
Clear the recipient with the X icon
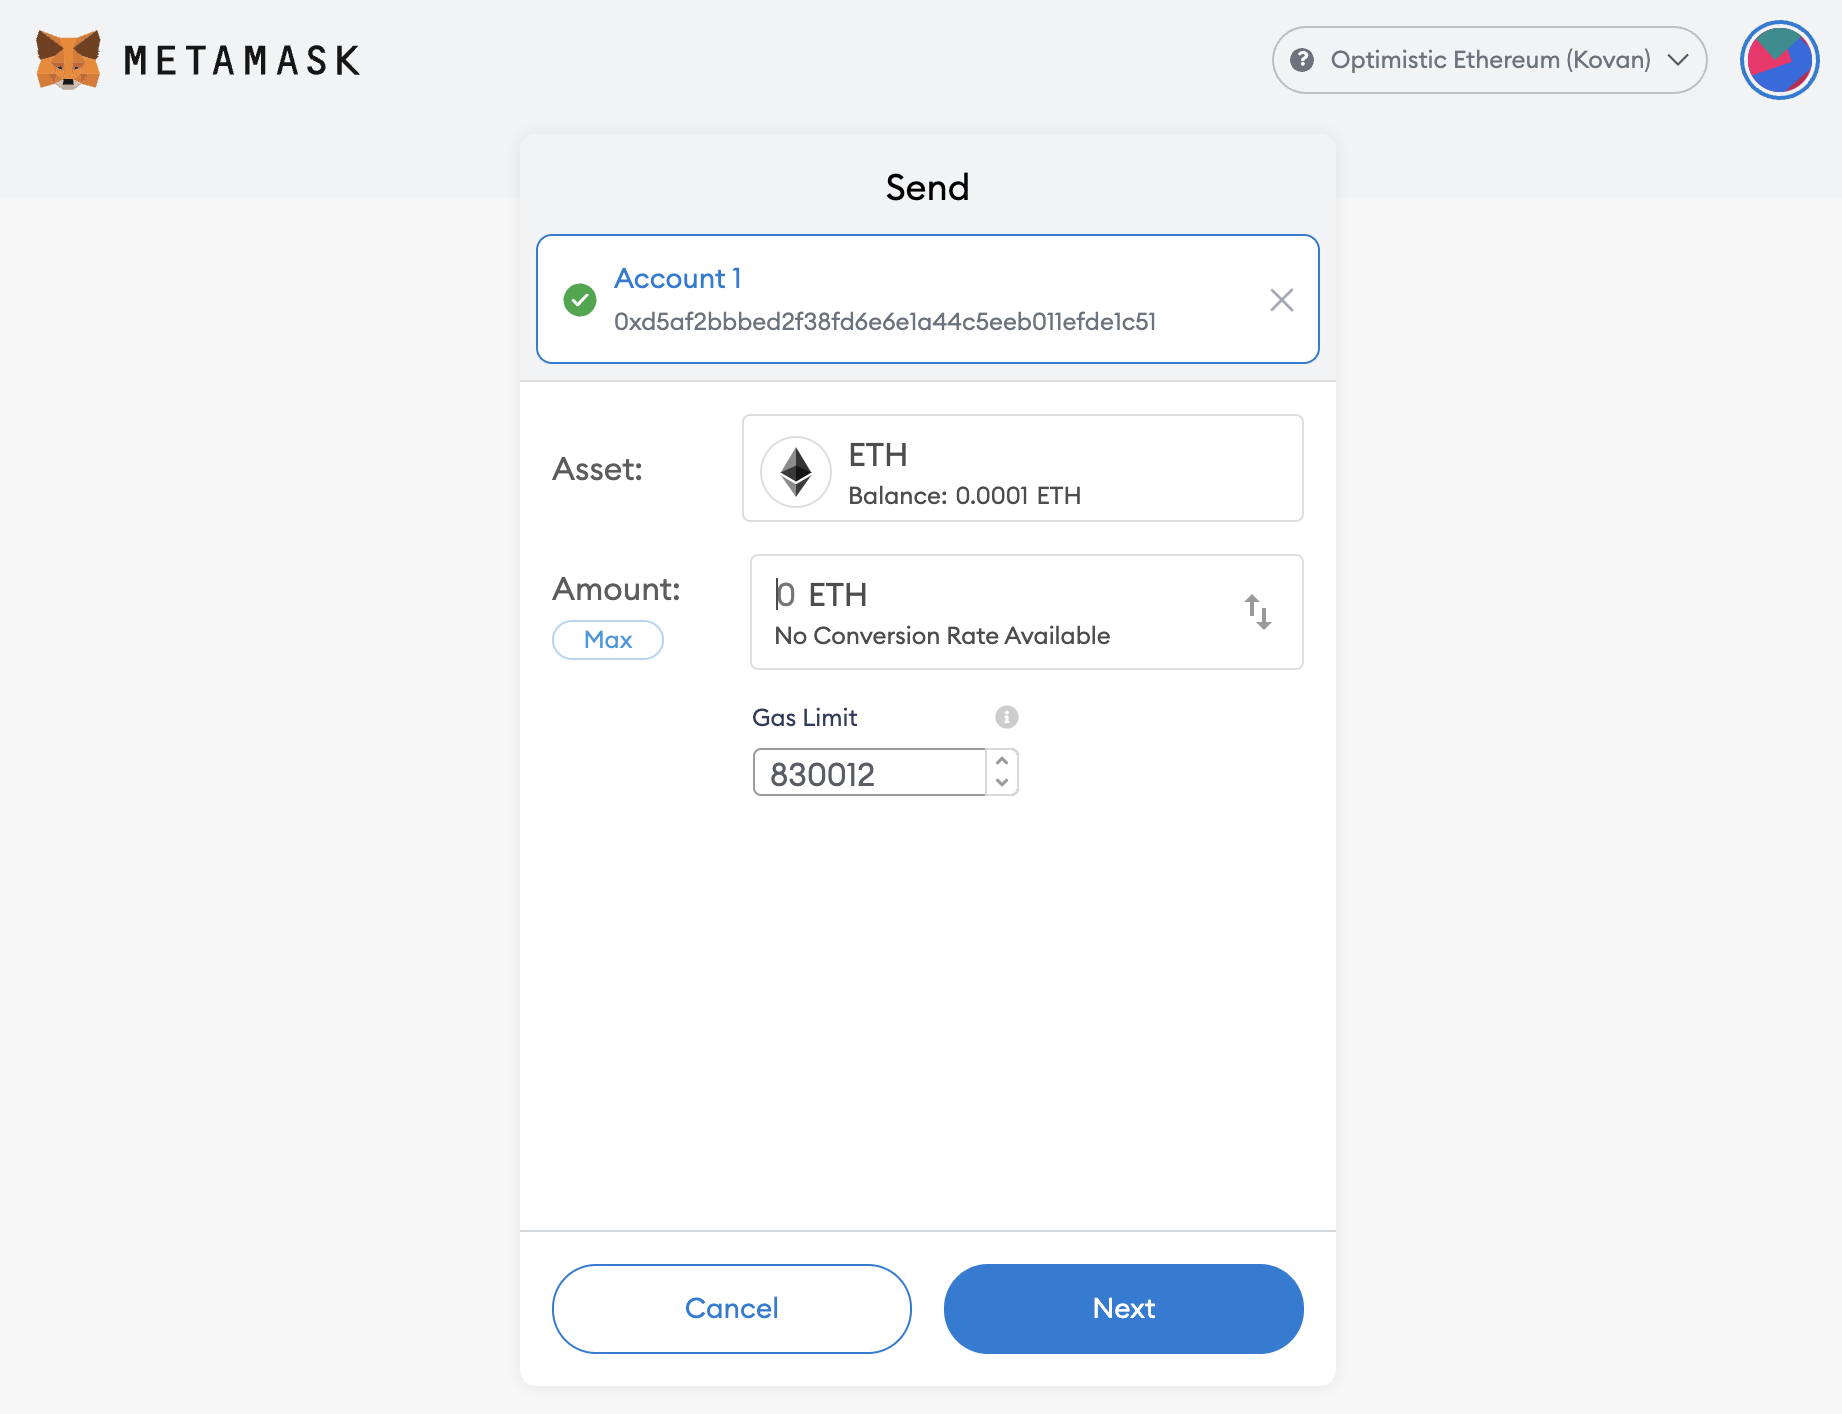(1281, 299)
